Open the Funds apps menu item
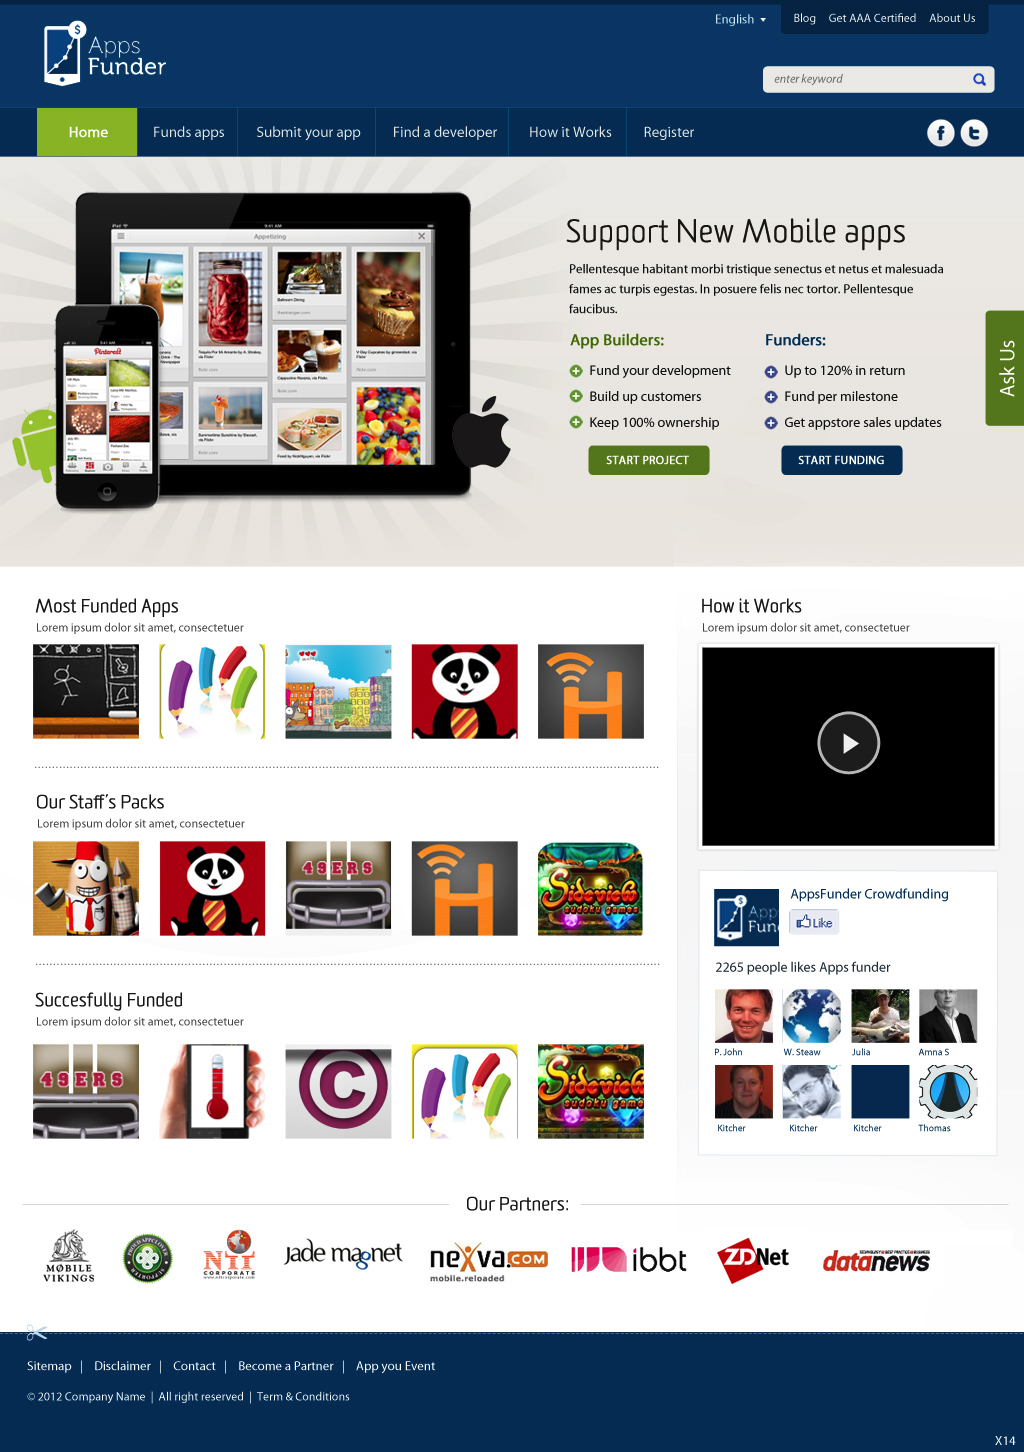Viewport: 1024px width, 1452px height. 188,132
